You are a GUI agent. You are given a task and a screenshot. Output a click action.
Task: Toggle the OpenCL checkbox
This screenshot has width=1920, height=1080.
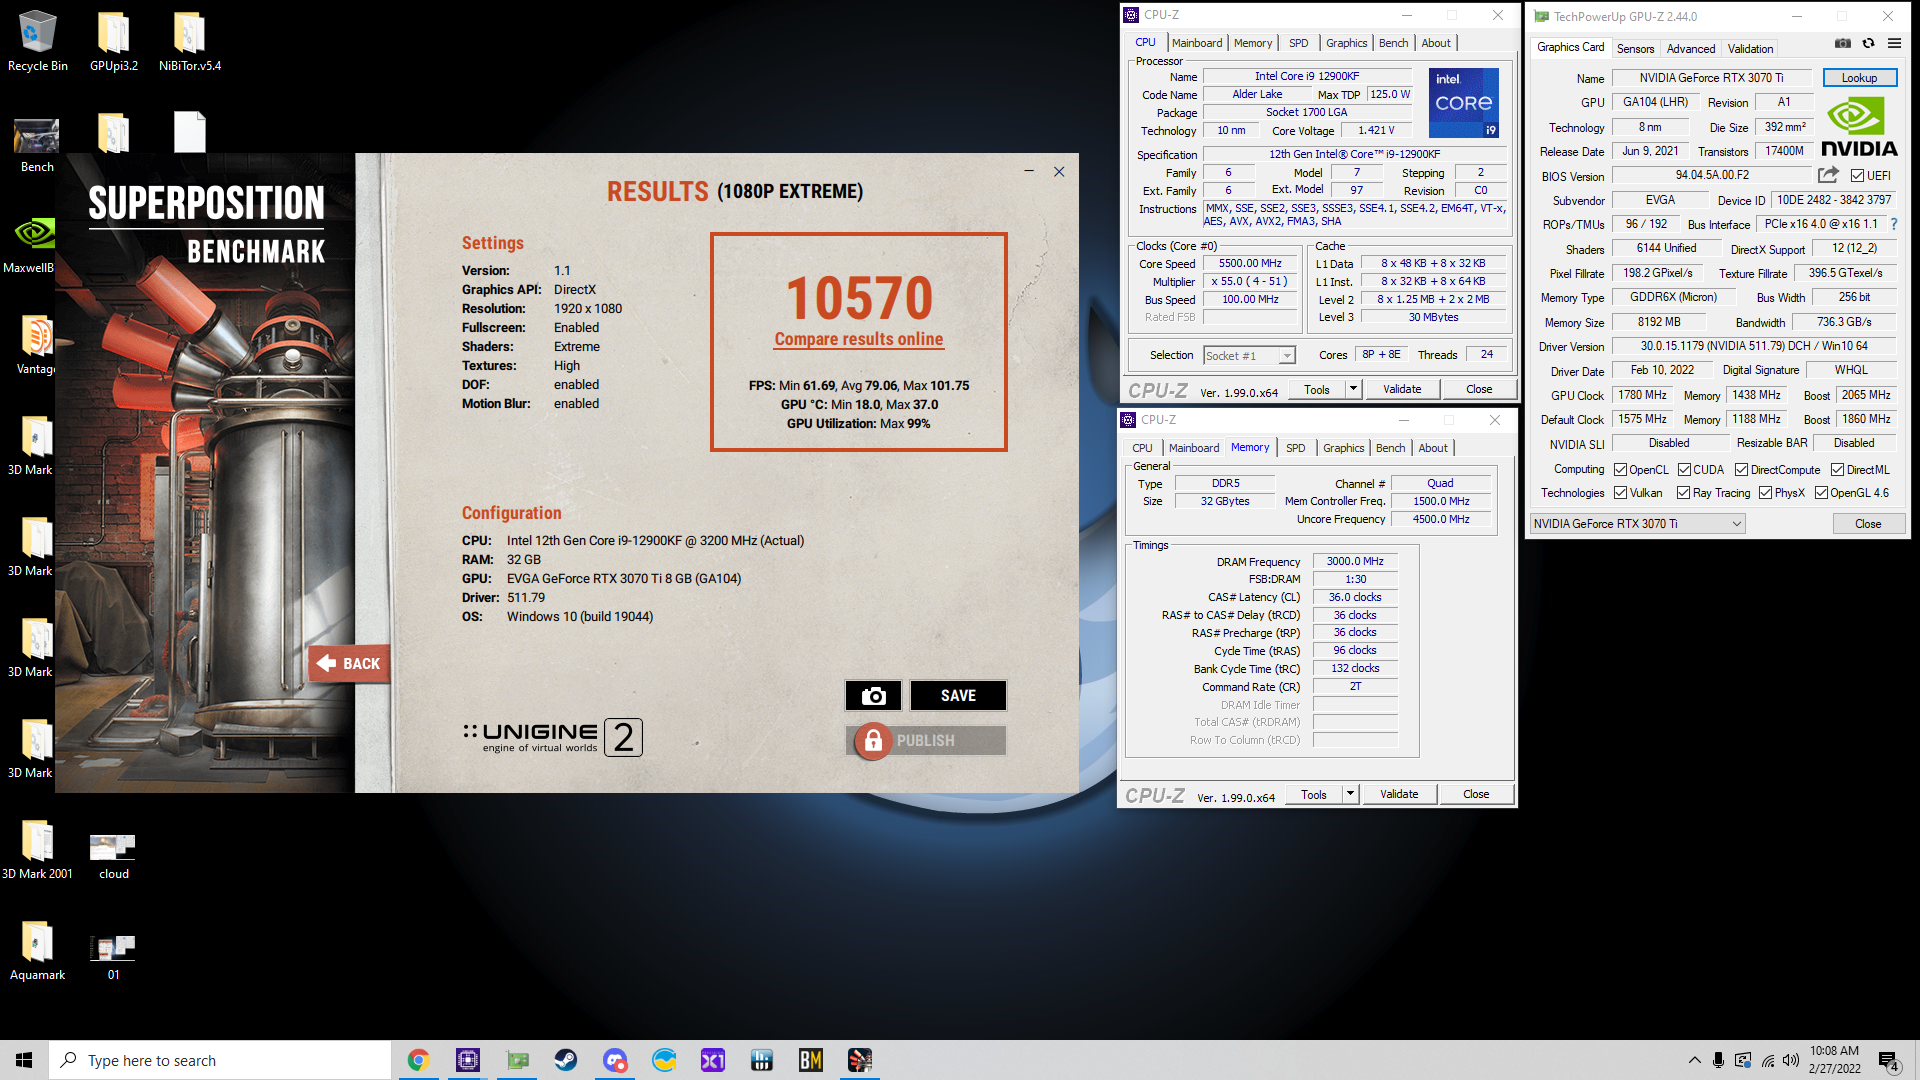(1620, 470)
